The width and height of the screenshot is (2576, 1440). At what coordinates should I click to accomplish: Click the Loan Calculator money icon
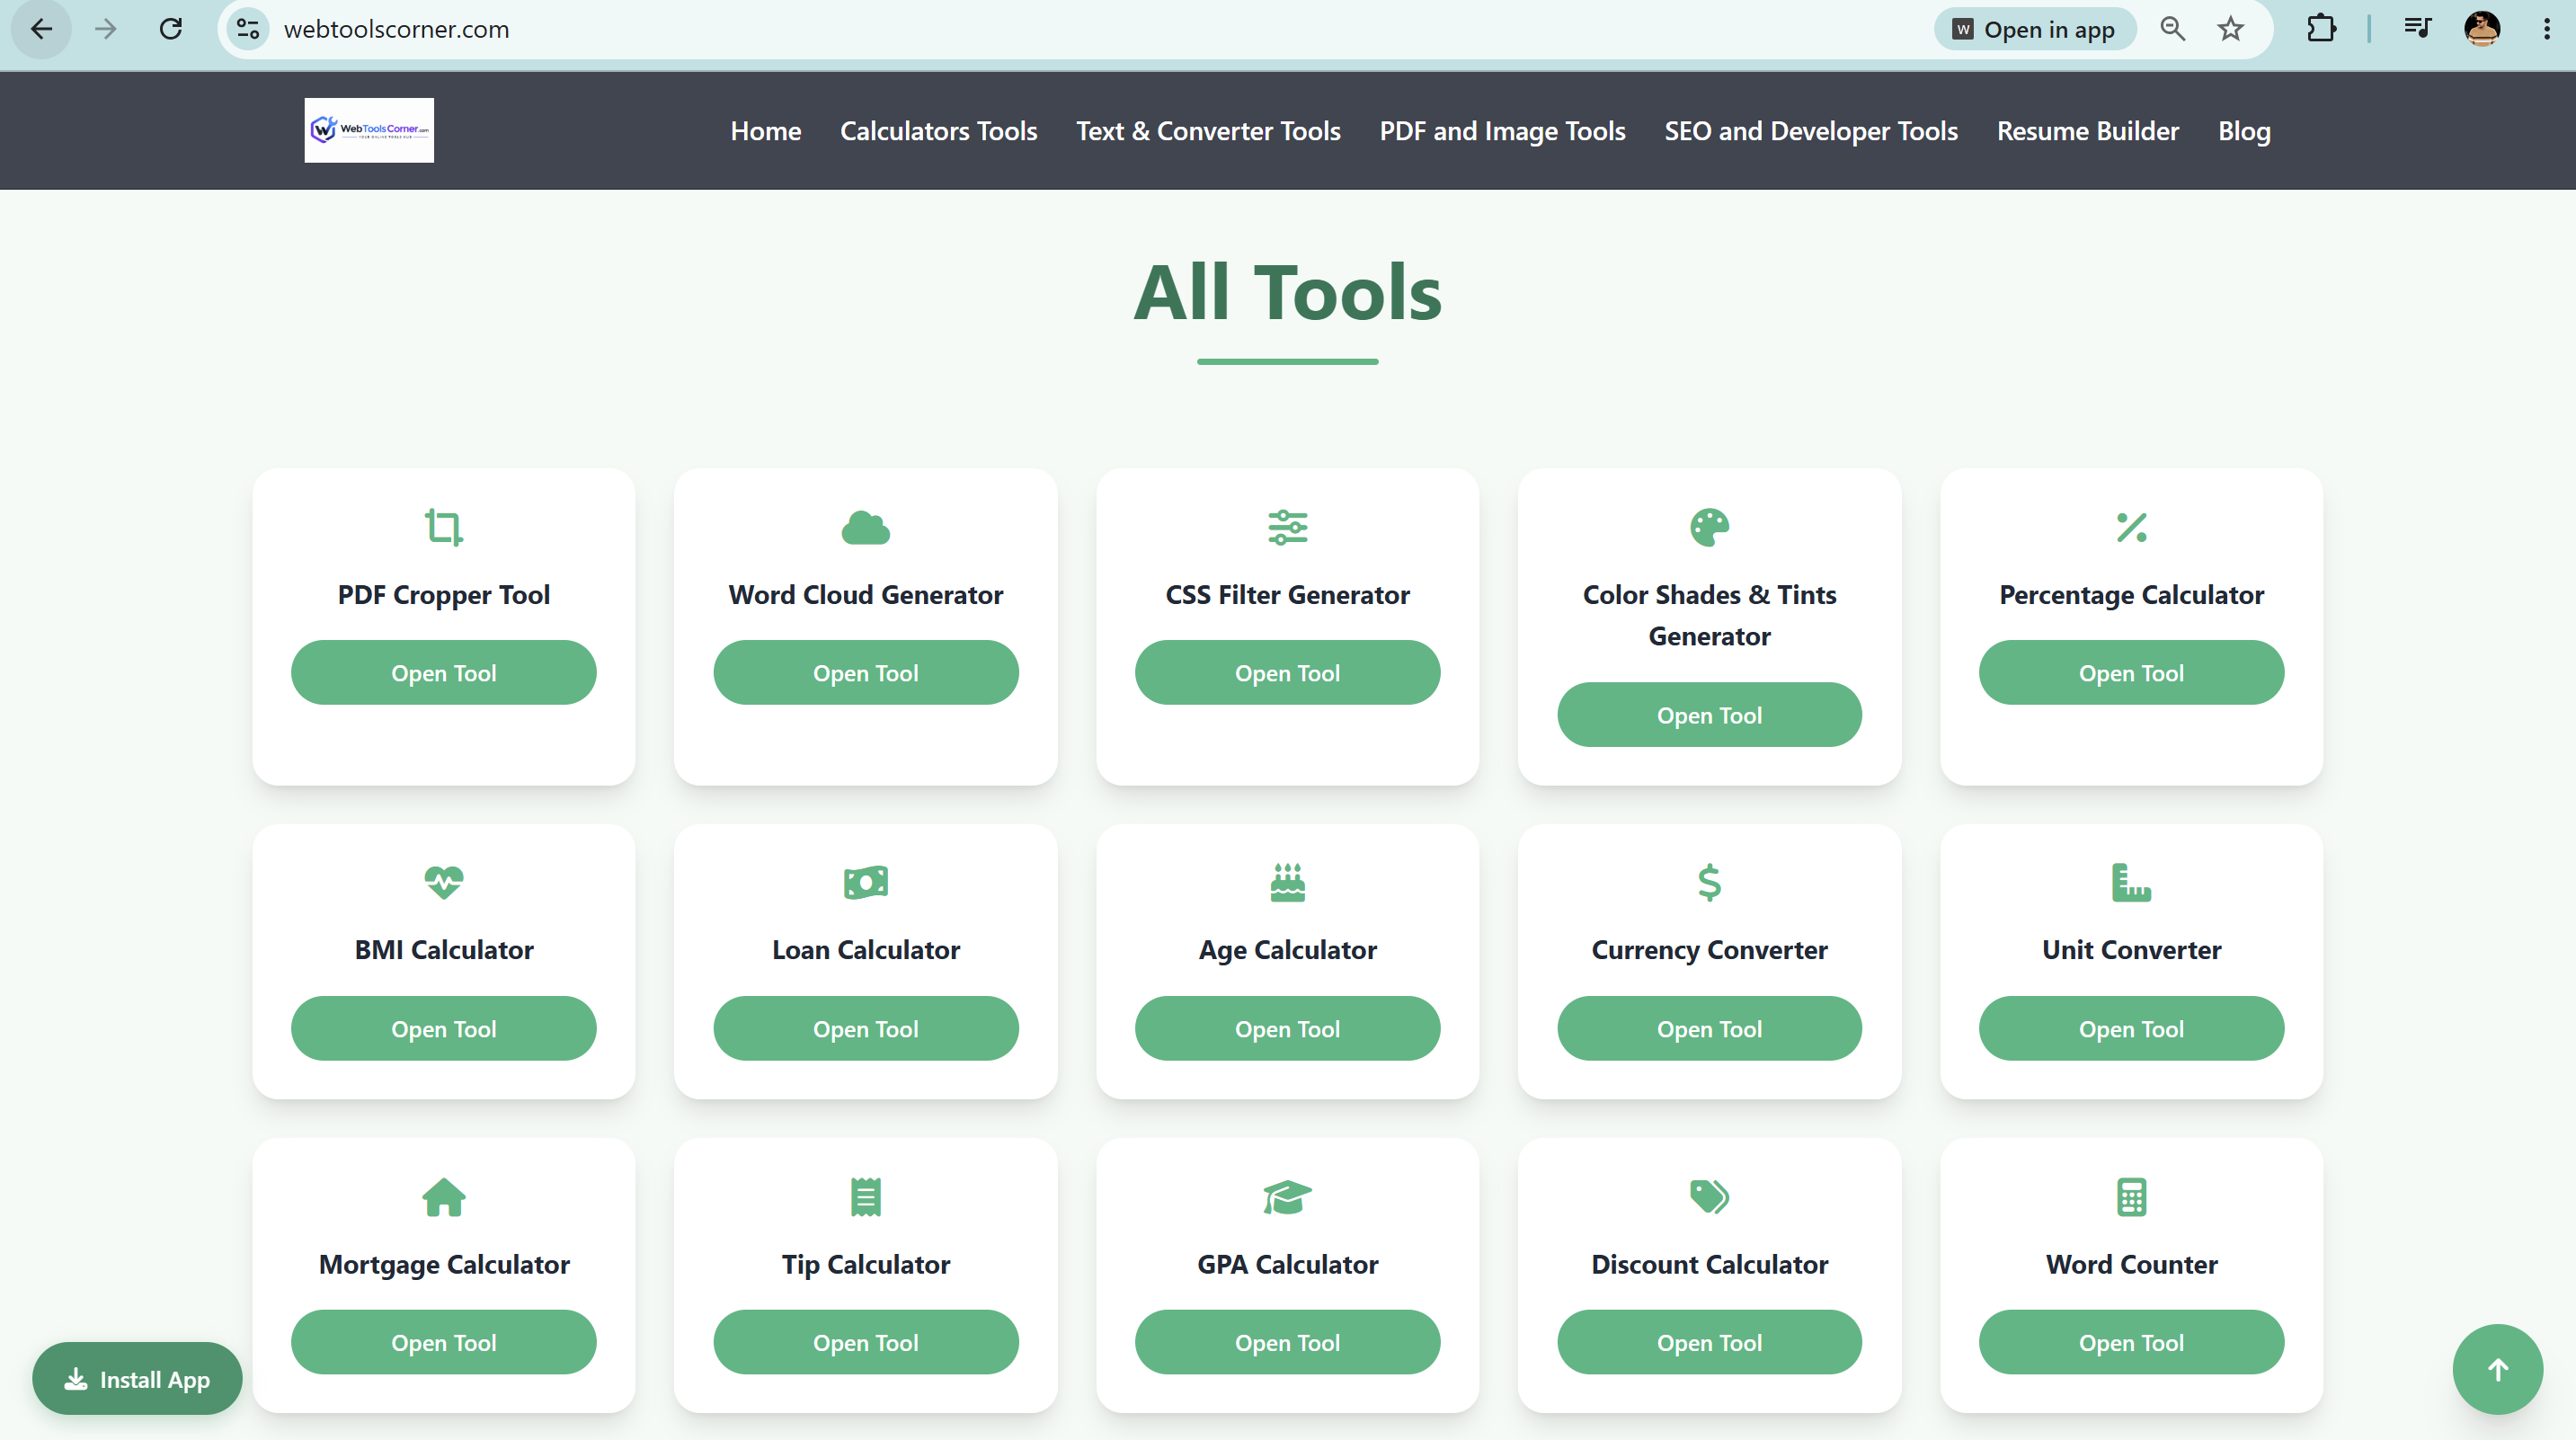[866, 882]
